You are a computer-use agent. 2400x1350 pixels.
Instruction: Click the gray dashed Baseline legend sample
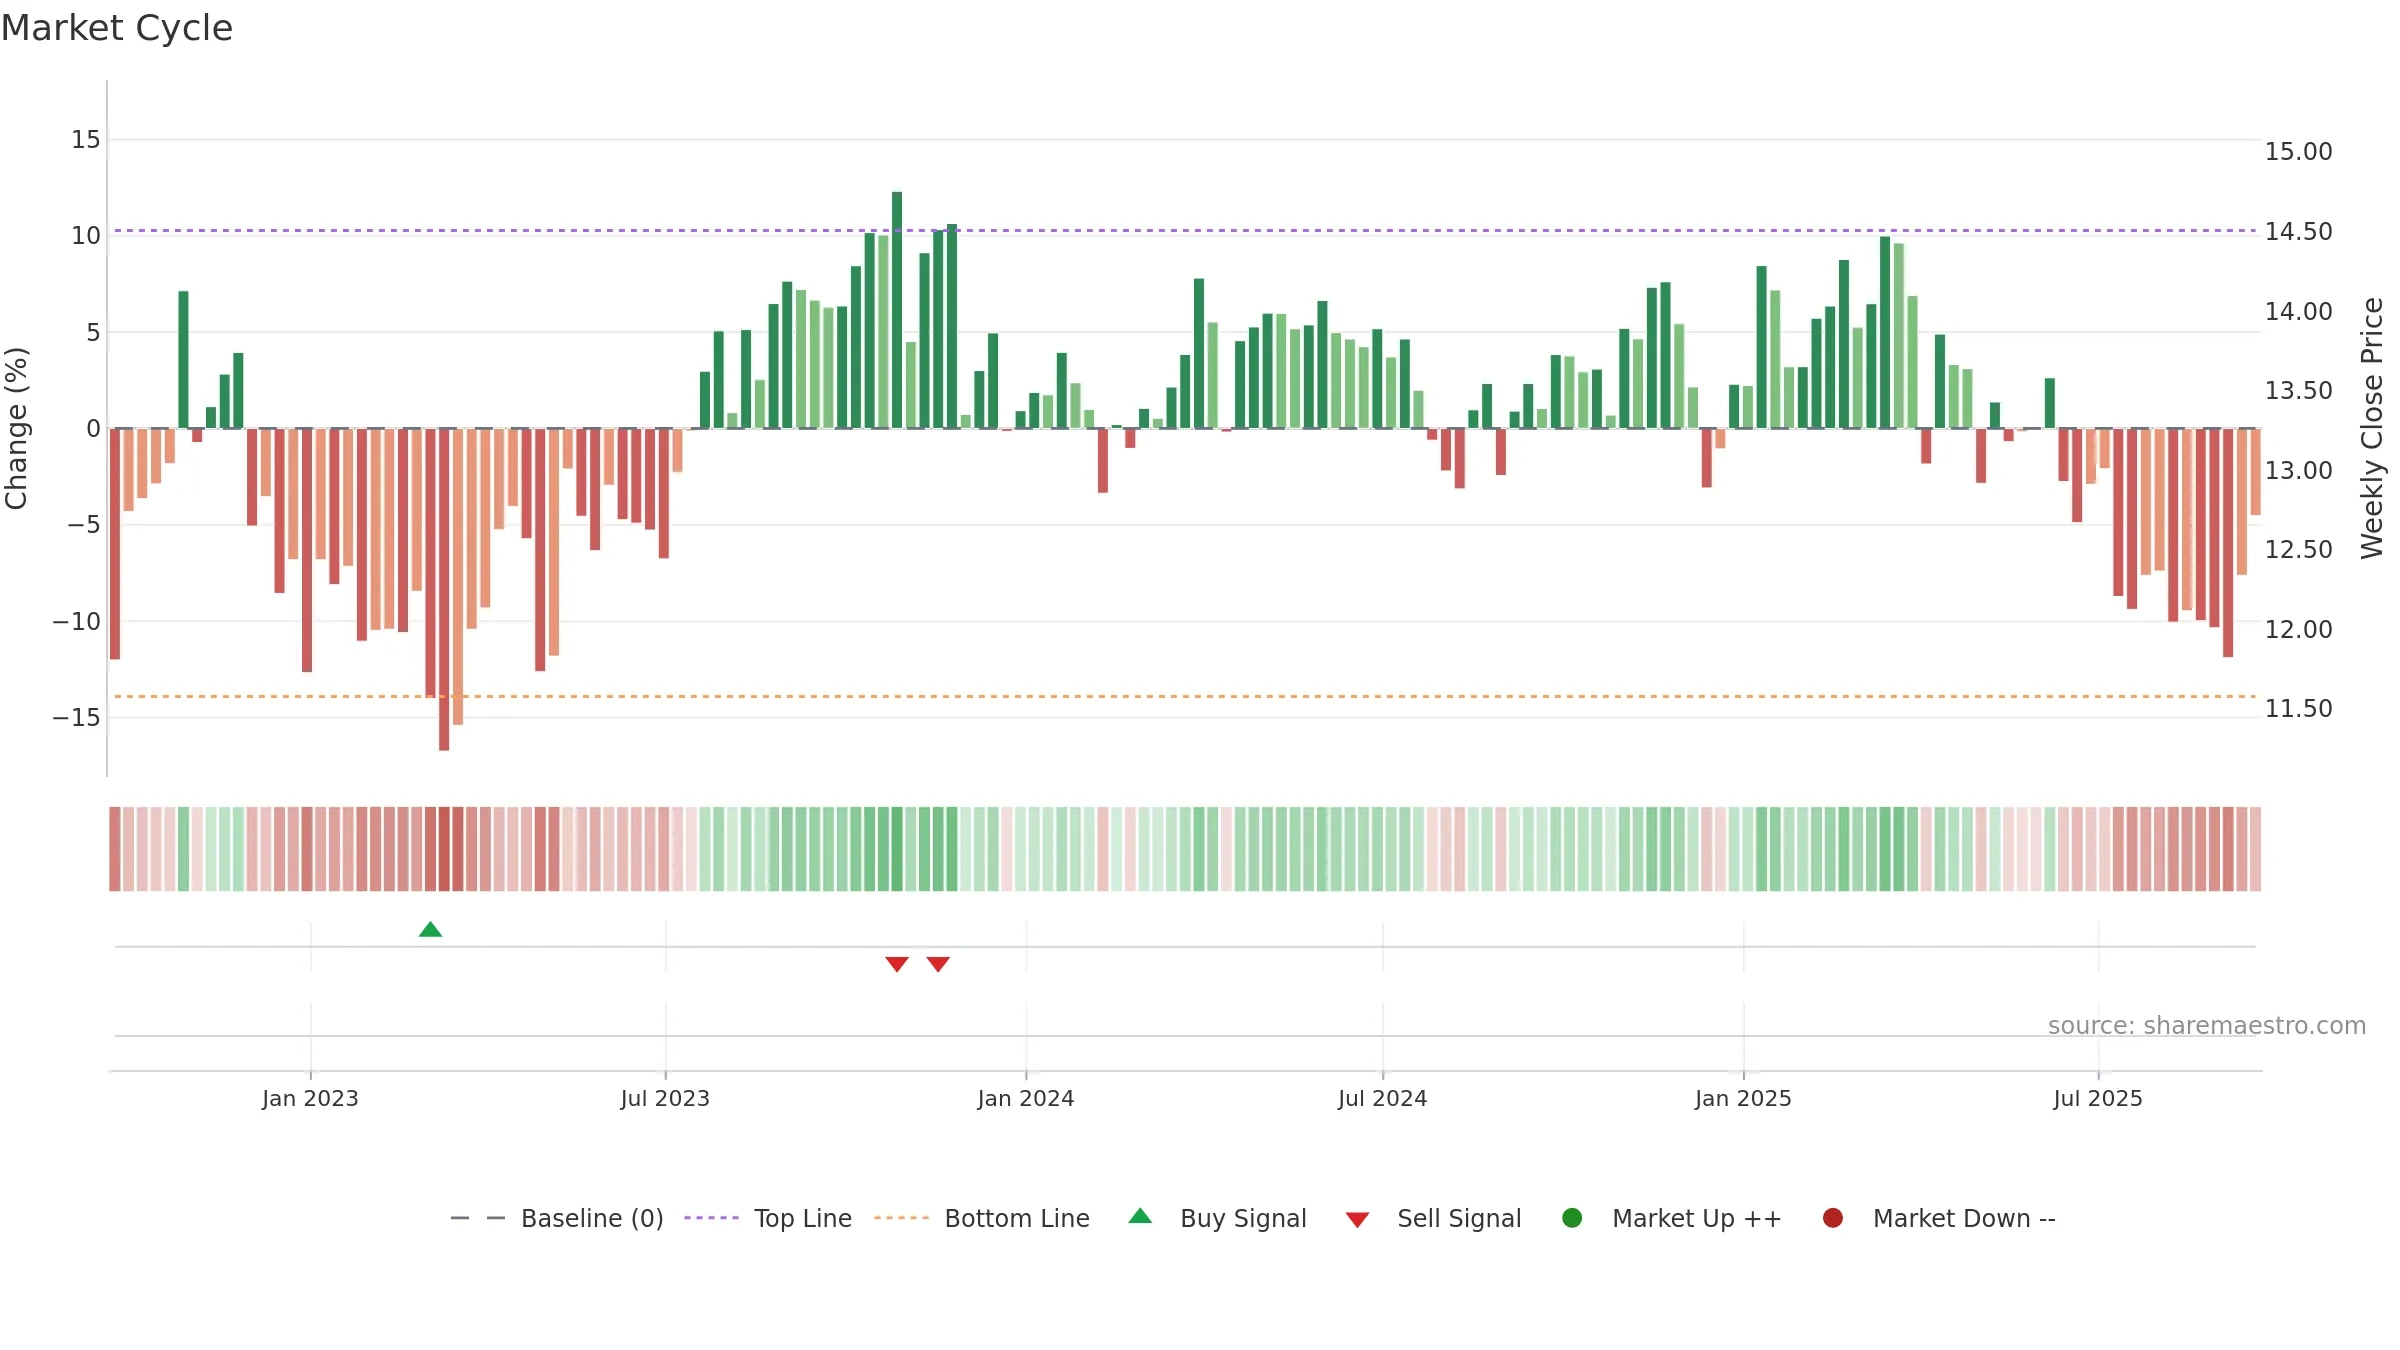(478, 1218)
